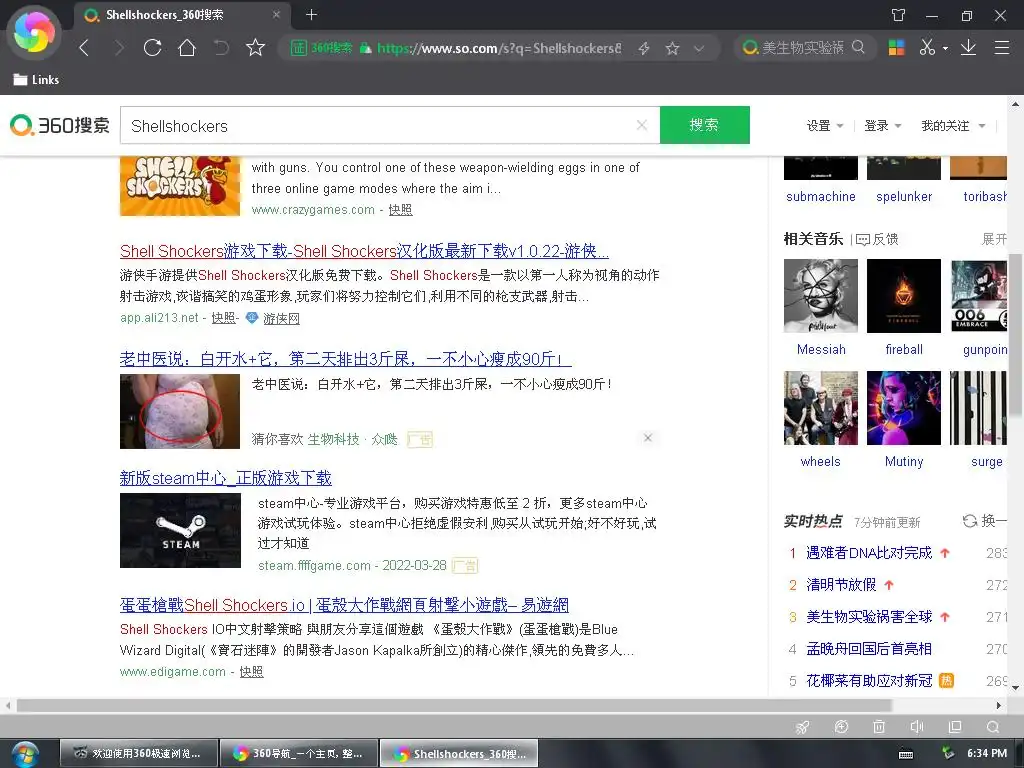Open the colorful apps grid icon
Viewport: 1024px width, 768px height.
coord(897,47)
